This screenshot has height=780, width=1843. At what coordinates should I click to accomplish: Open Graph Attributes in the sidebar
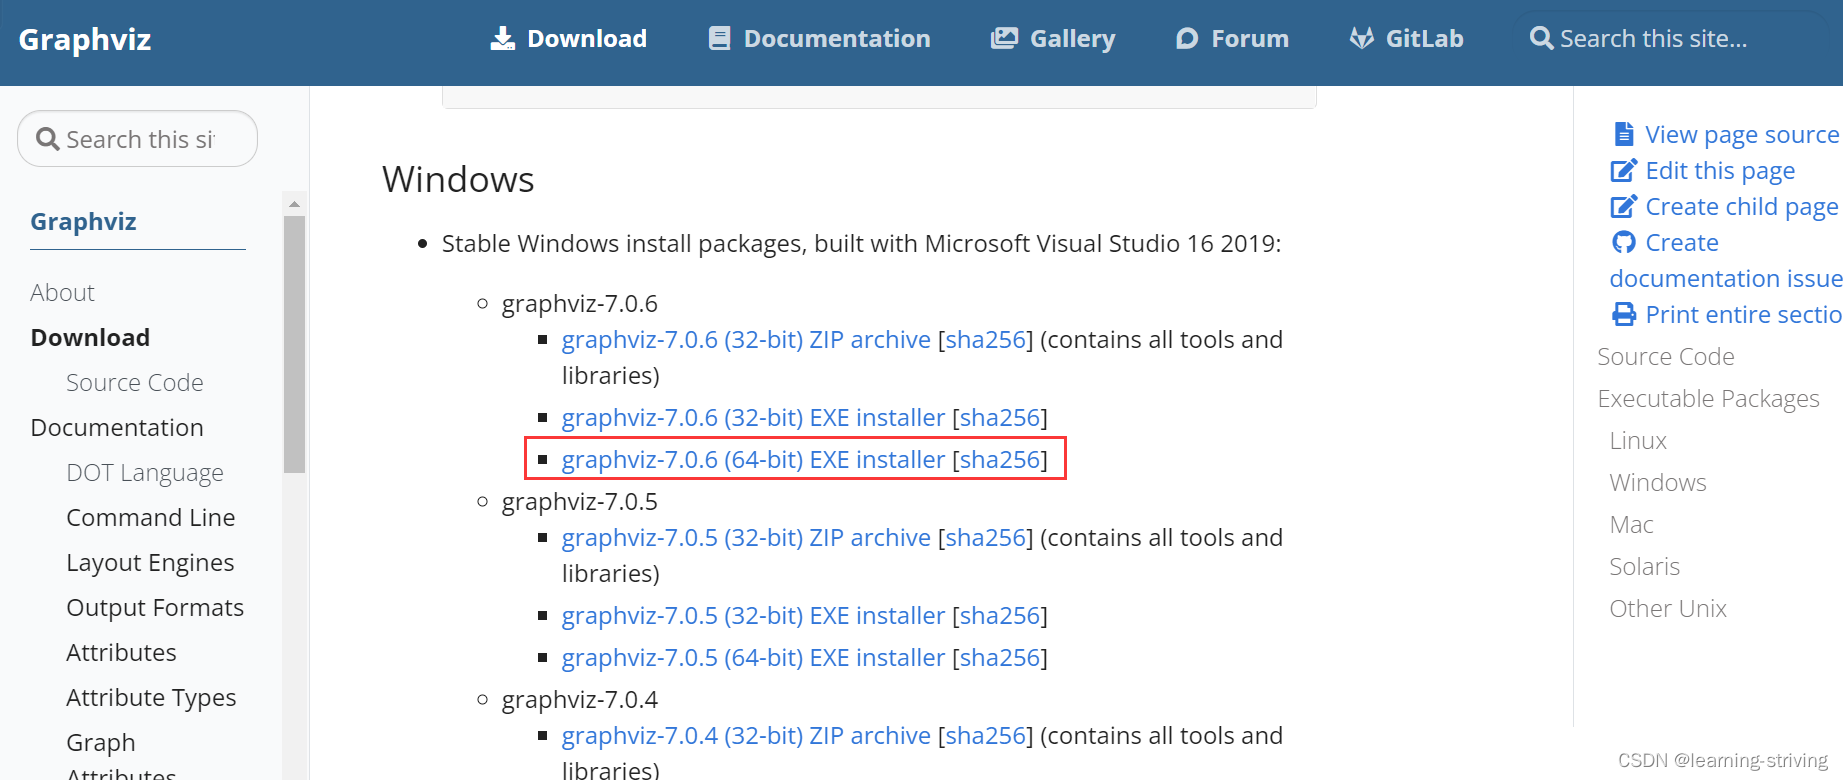[121, 757]
